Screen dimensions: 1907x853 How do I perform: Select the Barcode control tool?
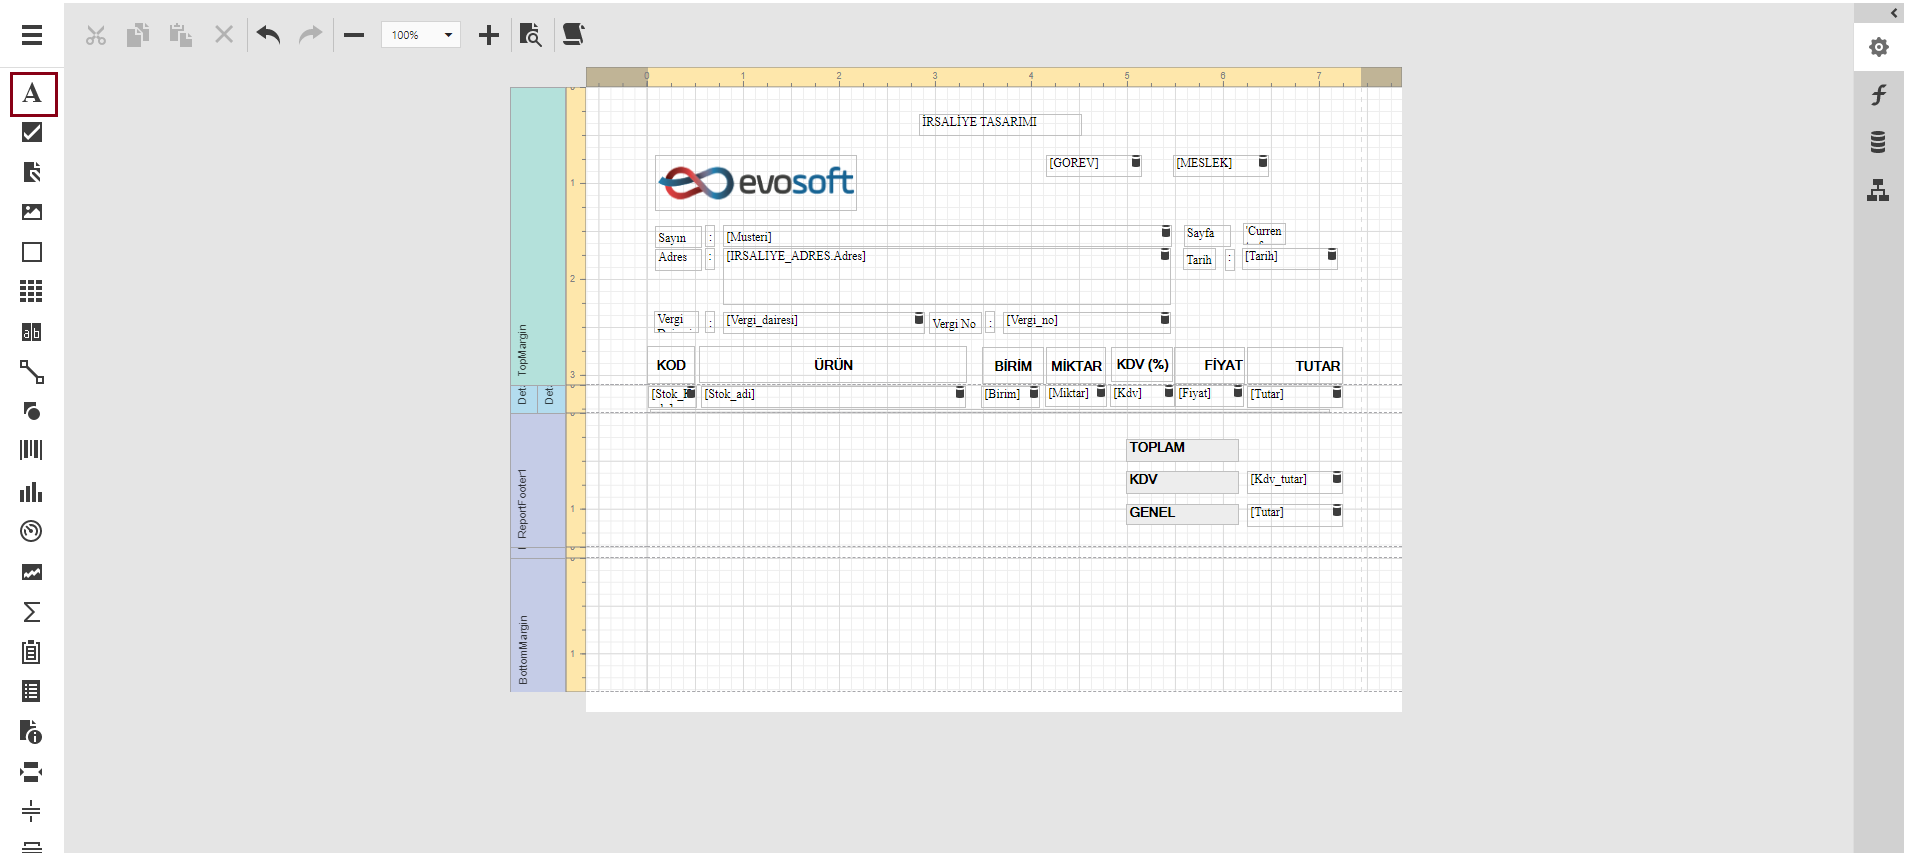32,450
